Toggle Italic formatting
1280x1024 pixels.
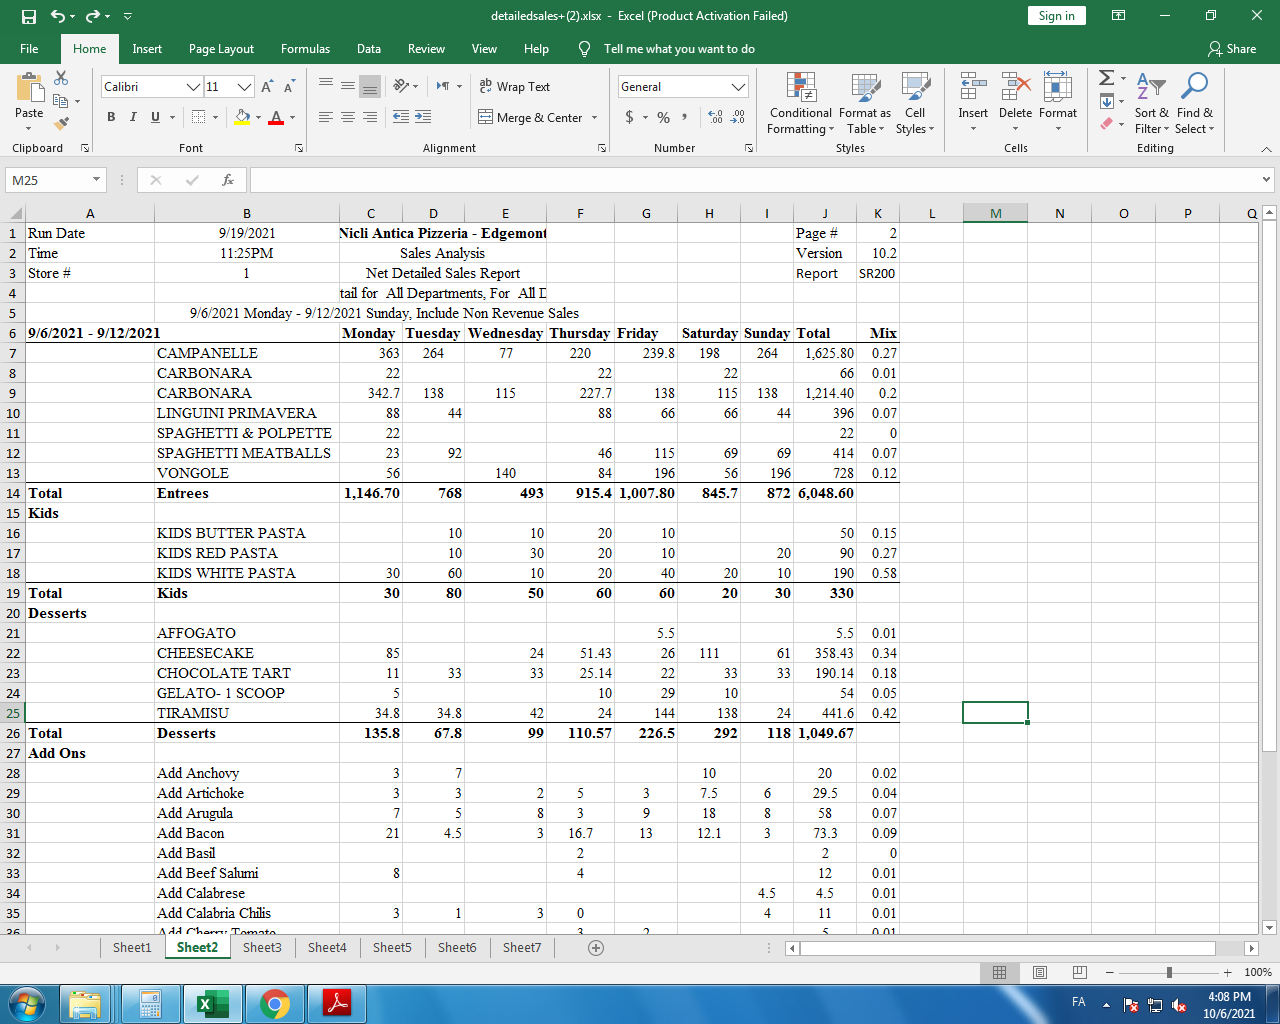133,117
